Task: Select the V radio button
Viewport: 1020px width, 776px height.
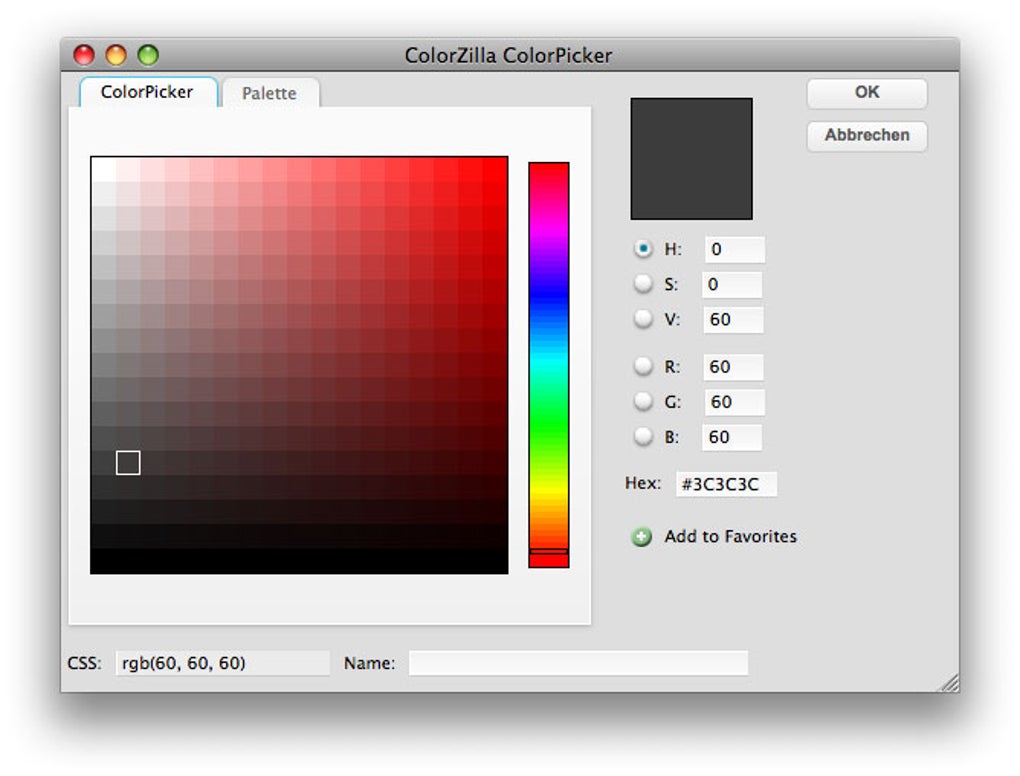Action: coord(644,319)
